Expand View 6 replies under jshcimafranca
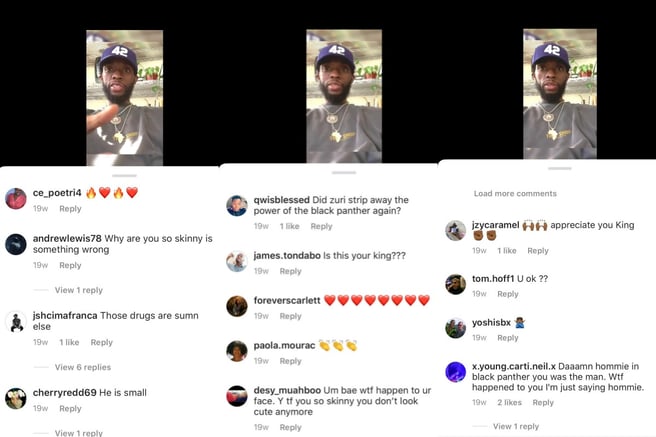Image resolution: width=656 pixels, height=437 pixels. pyautogui.click(x=83, y=367)
